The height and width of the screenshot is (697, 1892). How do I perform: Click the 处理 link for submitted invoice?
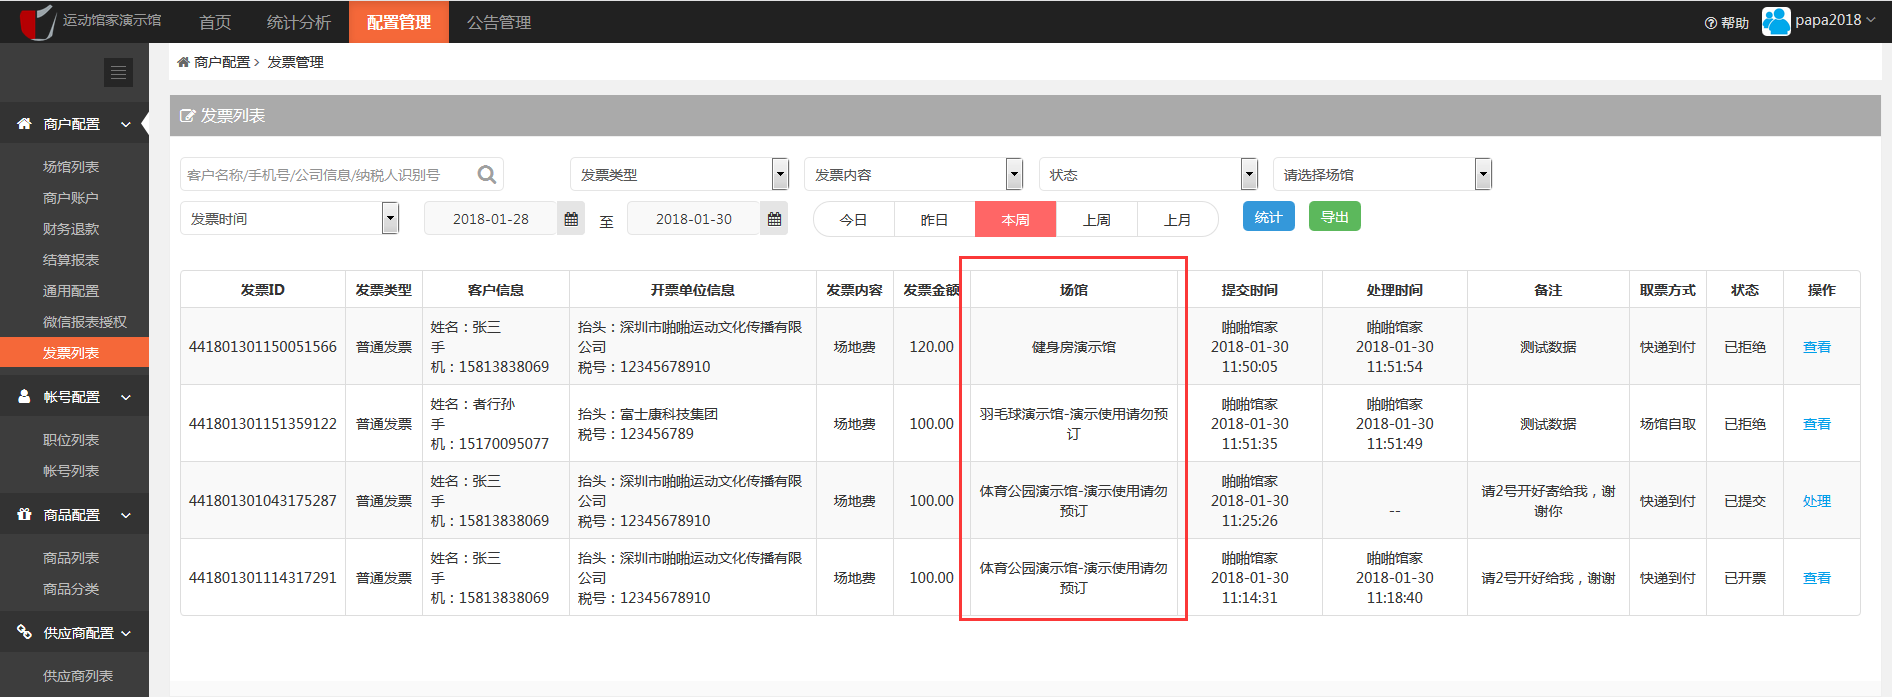point(1816,501)
